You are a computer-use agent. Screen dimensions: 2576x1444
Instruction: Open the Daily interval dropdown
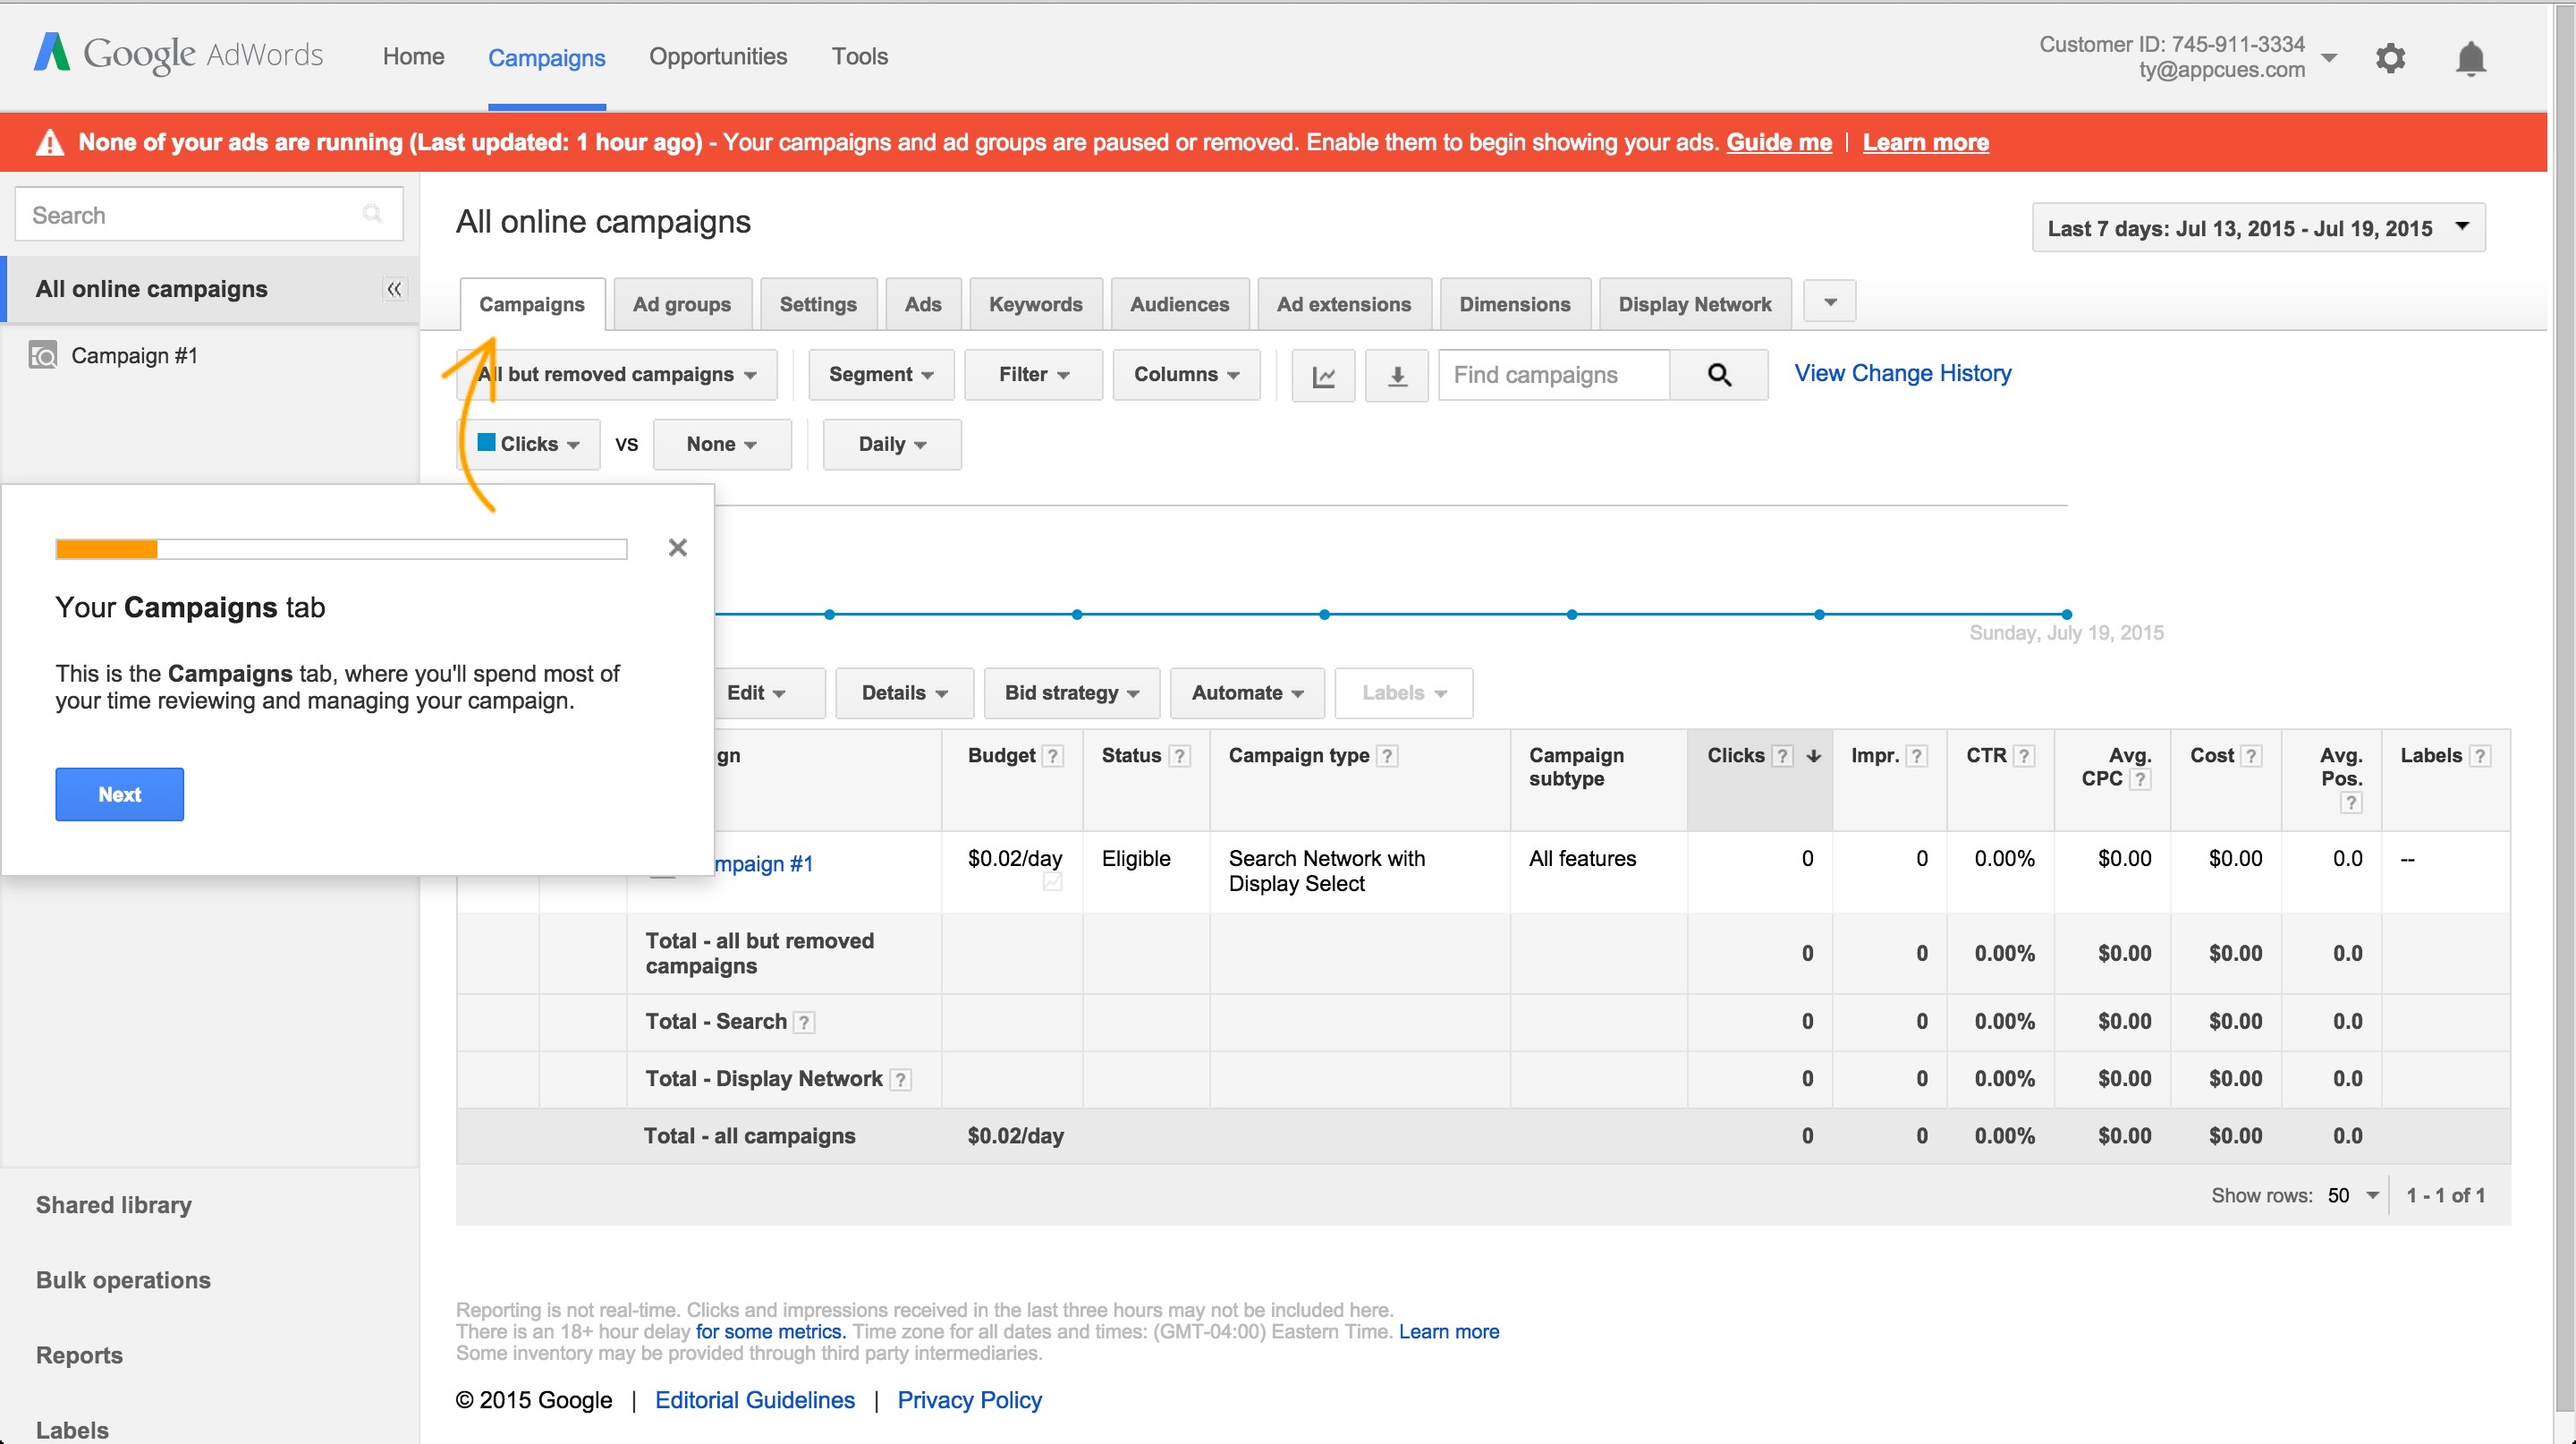coord(892,444)
